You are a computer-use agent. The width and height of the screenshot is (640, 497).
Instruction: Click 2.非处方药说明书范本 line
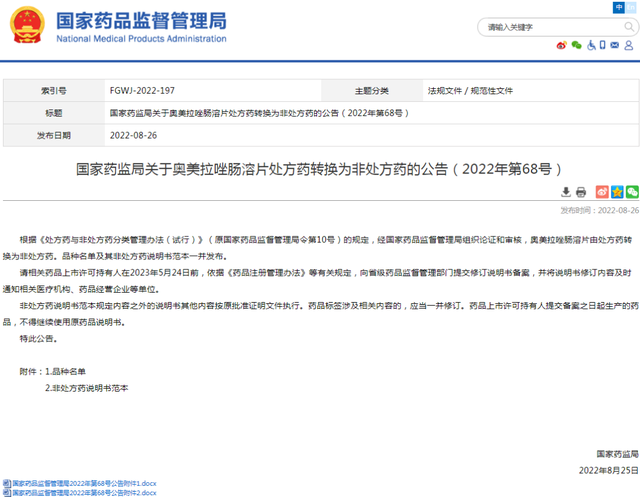tap(87, 388)
